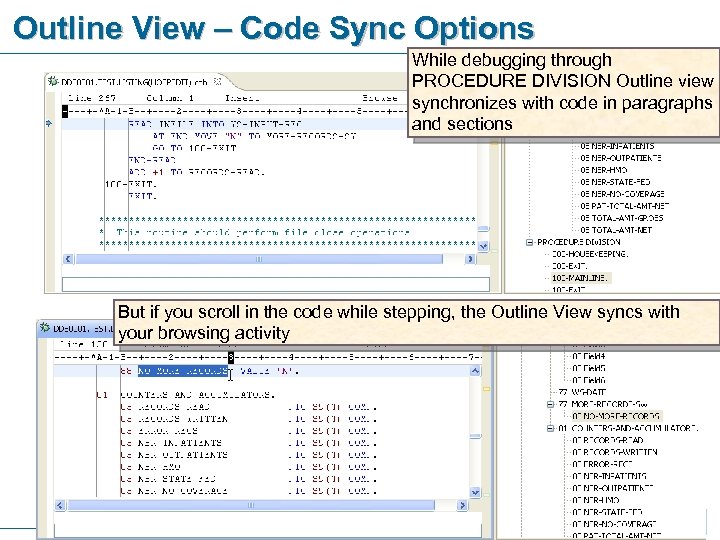Click down arrow of upper editor vertical scrollbar
The image size is (720, 540).
click(483, 247)
